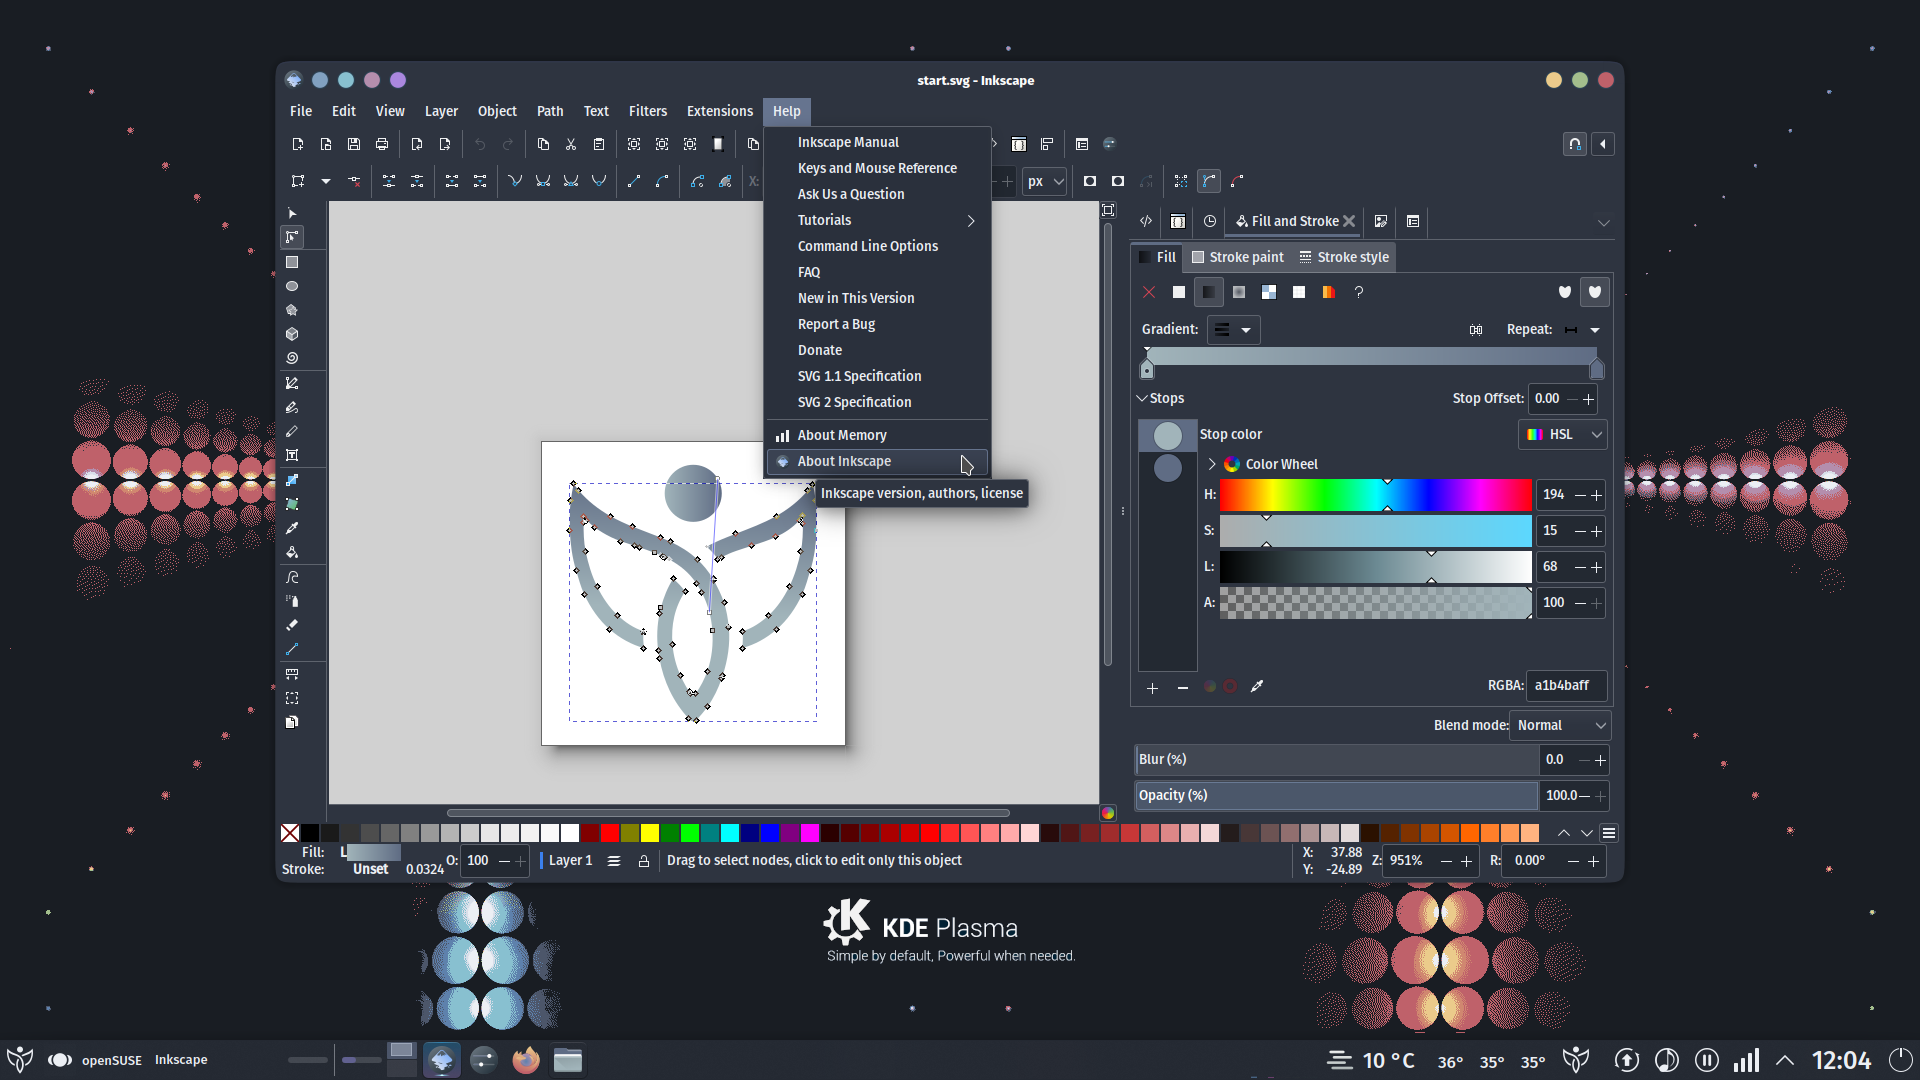Select radial gradient fill type
1920x1080 pixels.
[1239, 292]
